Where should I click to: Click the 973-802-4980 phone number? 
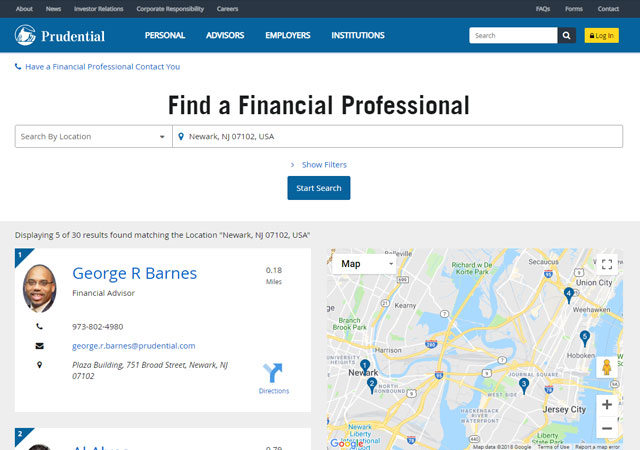98,327
